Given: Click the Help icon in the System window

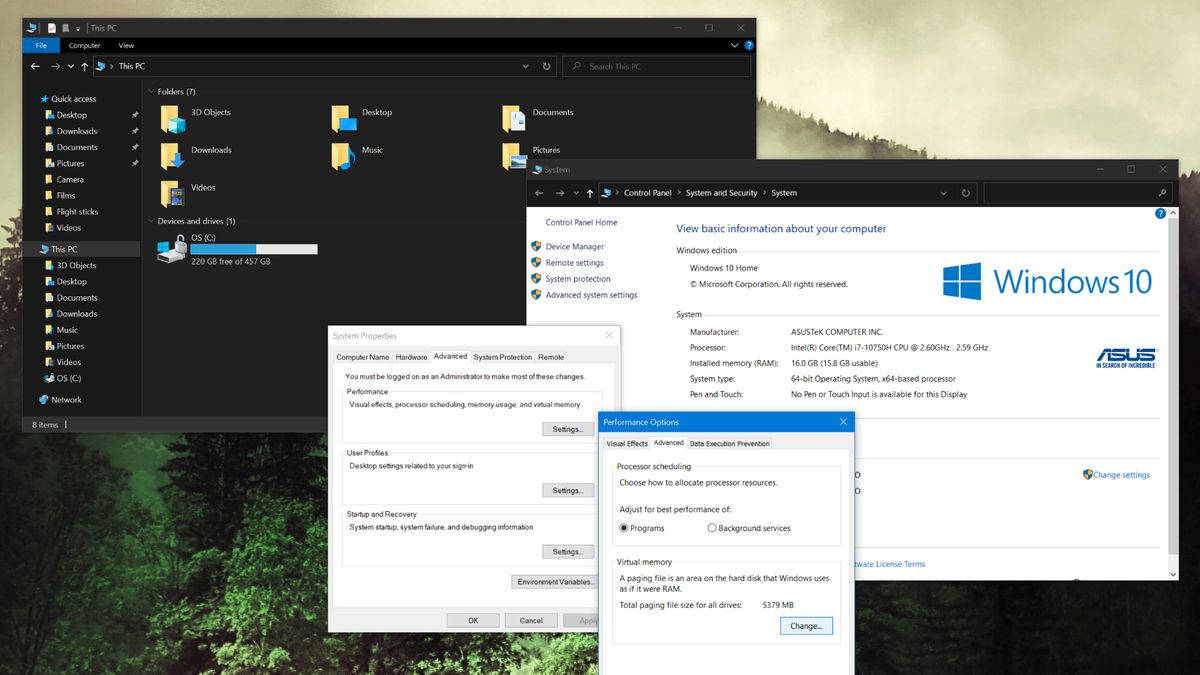Looking at the screenshot, I should coord(1158,212).
